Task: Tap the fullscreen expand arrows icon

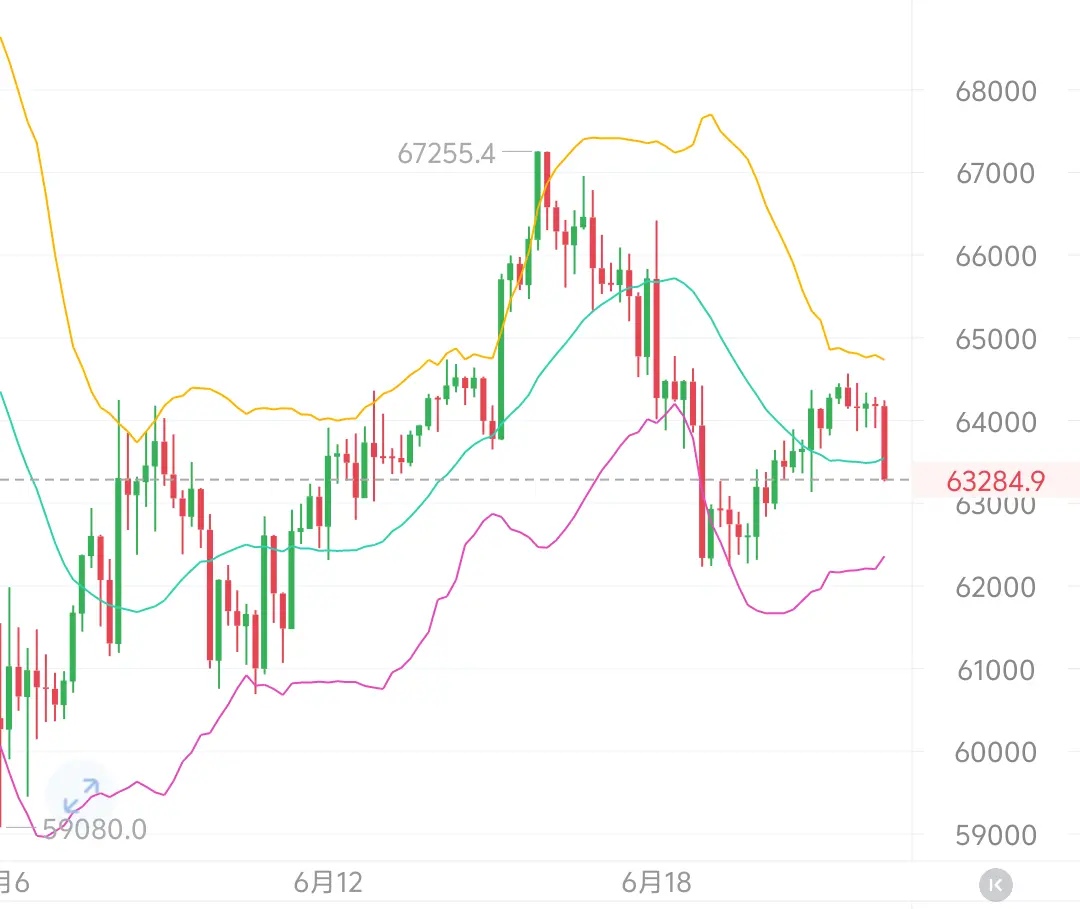Action: coord(81,796)
